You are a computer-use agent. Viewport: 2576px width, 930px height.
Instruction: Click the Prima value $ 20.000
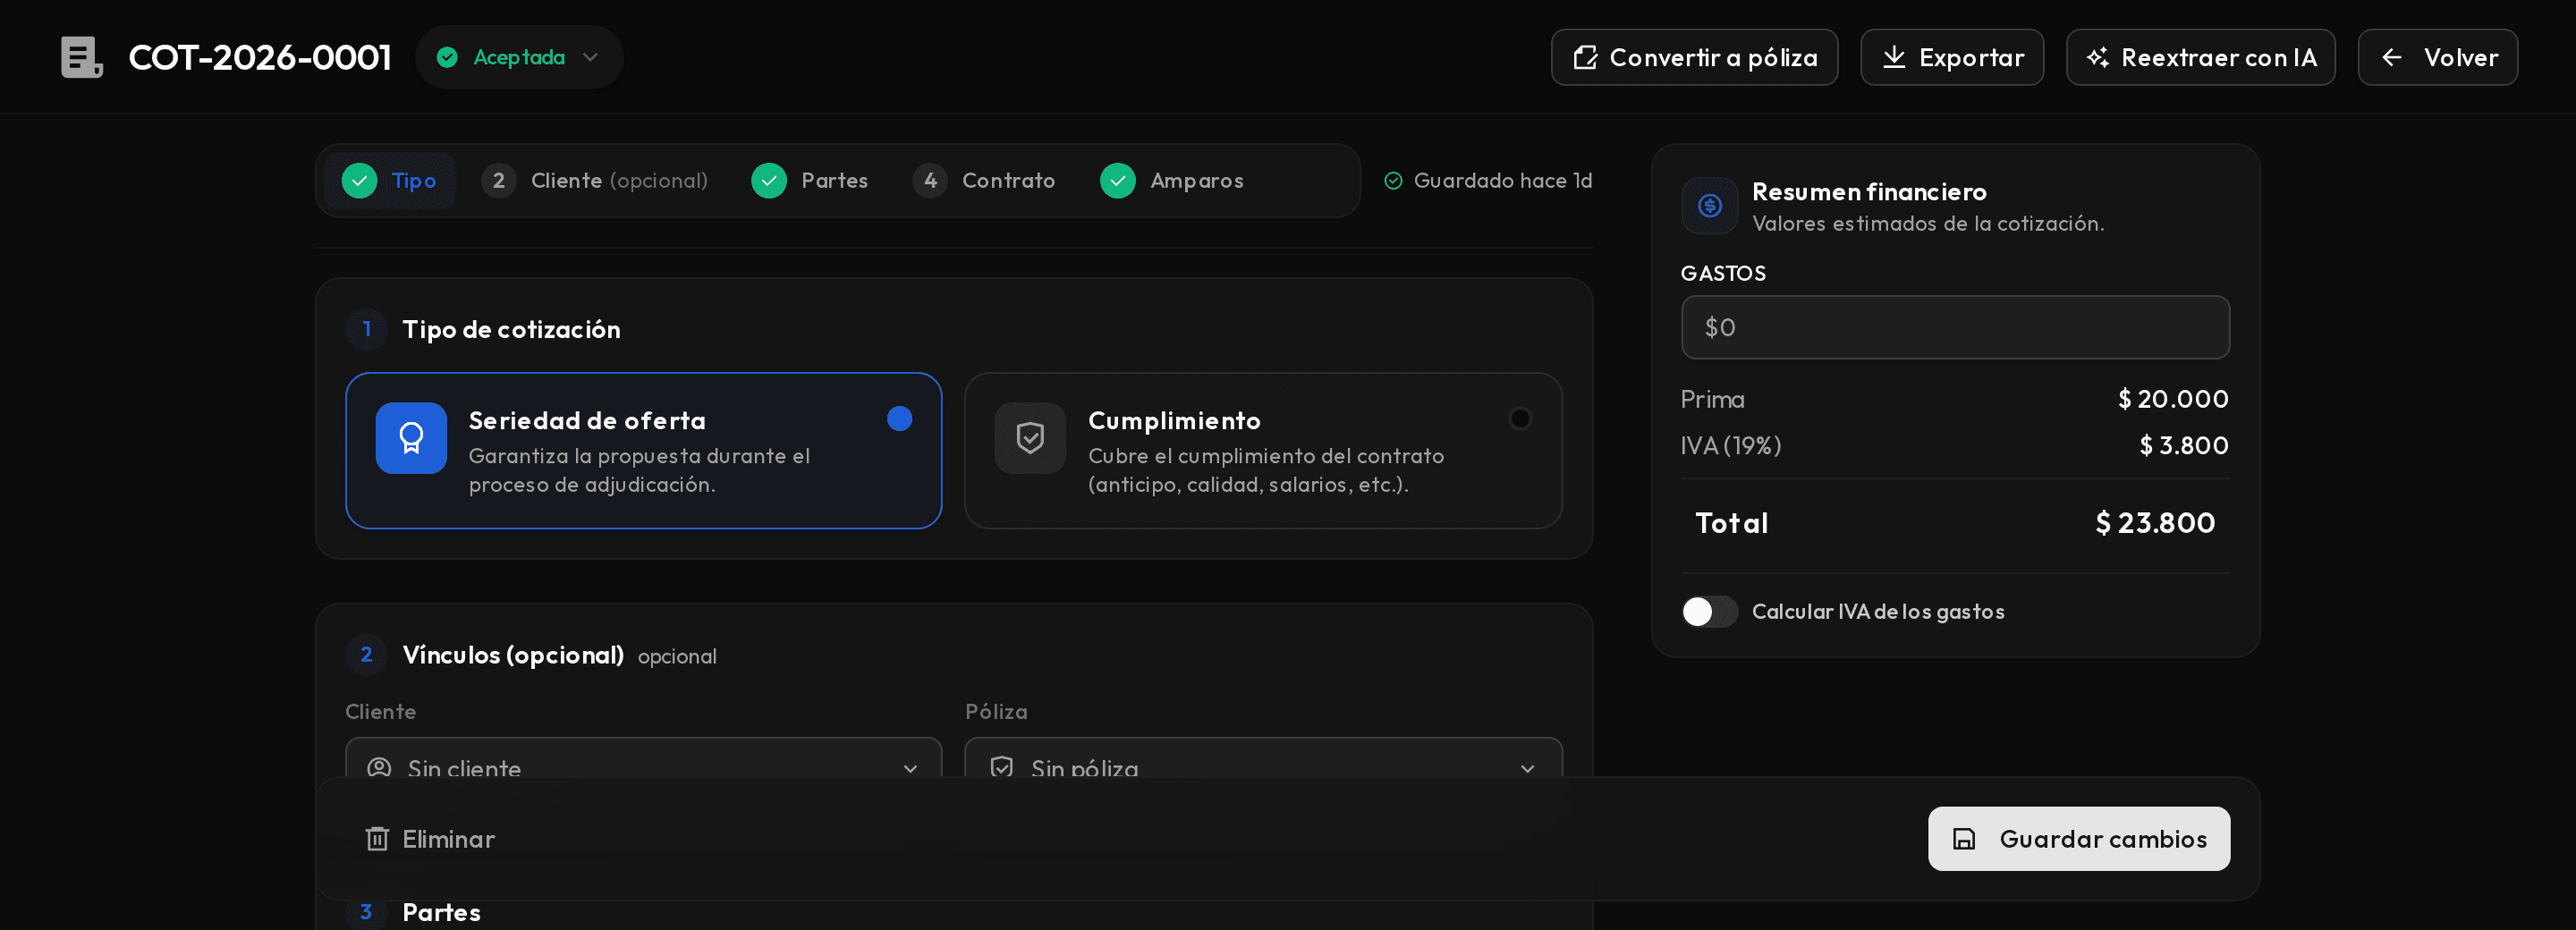tap(2173, 399)
